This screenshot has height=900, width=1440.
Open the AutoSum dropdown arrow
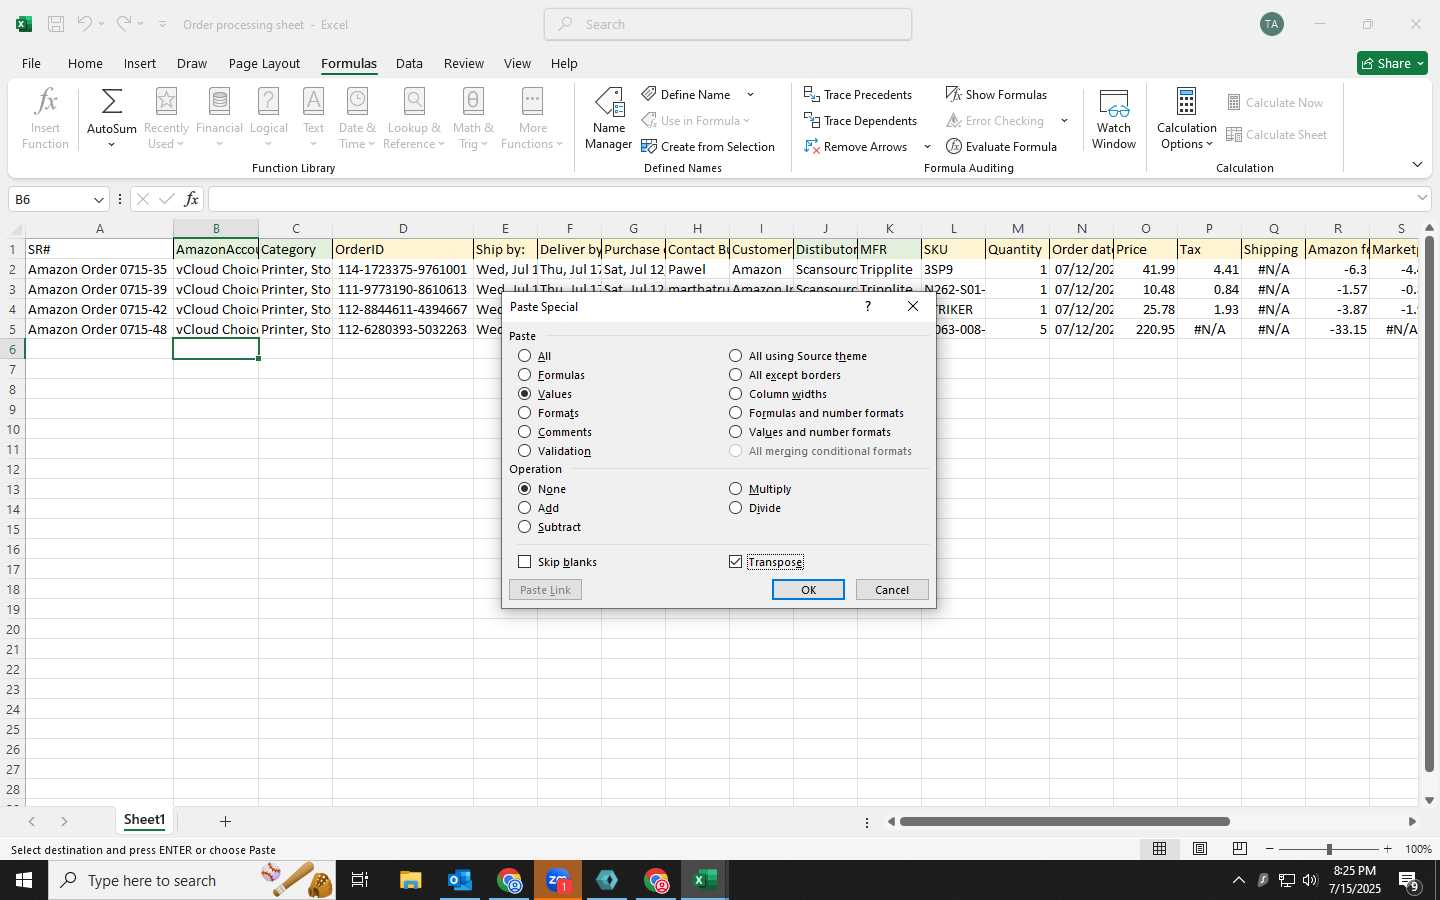click(111, 145)
